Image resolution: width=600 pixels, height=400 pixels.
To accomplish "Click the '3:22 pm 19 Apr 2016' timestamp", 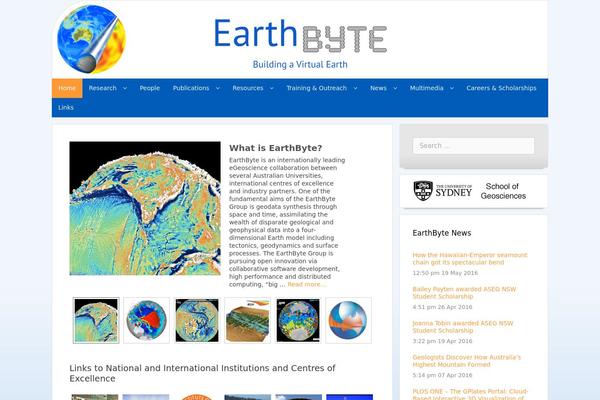I will tap(442, 341).
